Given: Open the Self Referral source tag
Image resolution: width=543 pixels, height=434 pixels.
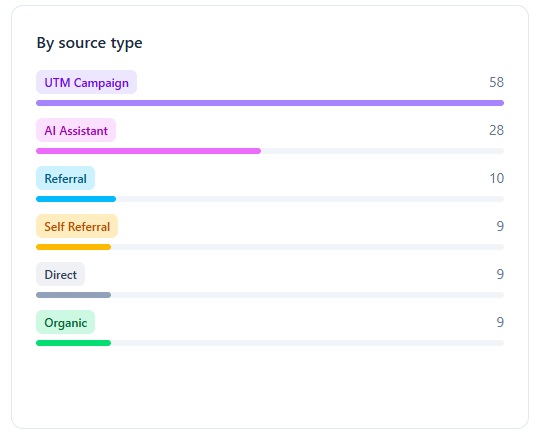Looking at the screenshot, I should [77, 227].
